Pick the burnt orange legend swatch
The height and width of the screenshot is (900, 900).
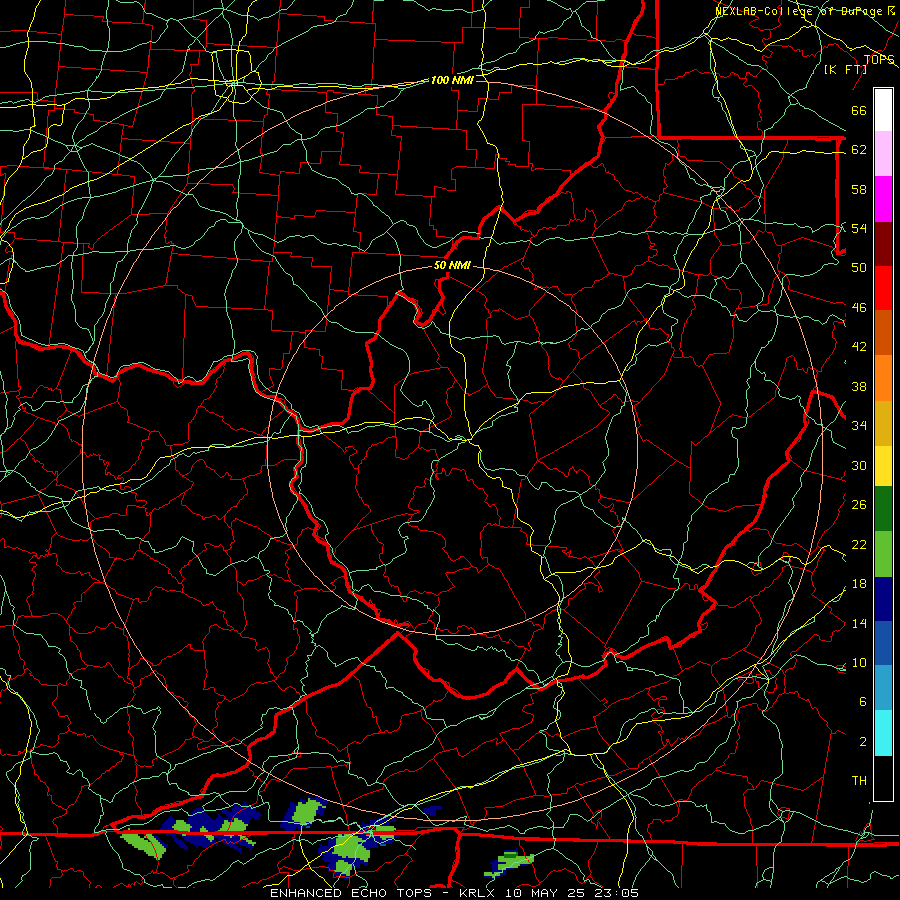pos(883,332)
